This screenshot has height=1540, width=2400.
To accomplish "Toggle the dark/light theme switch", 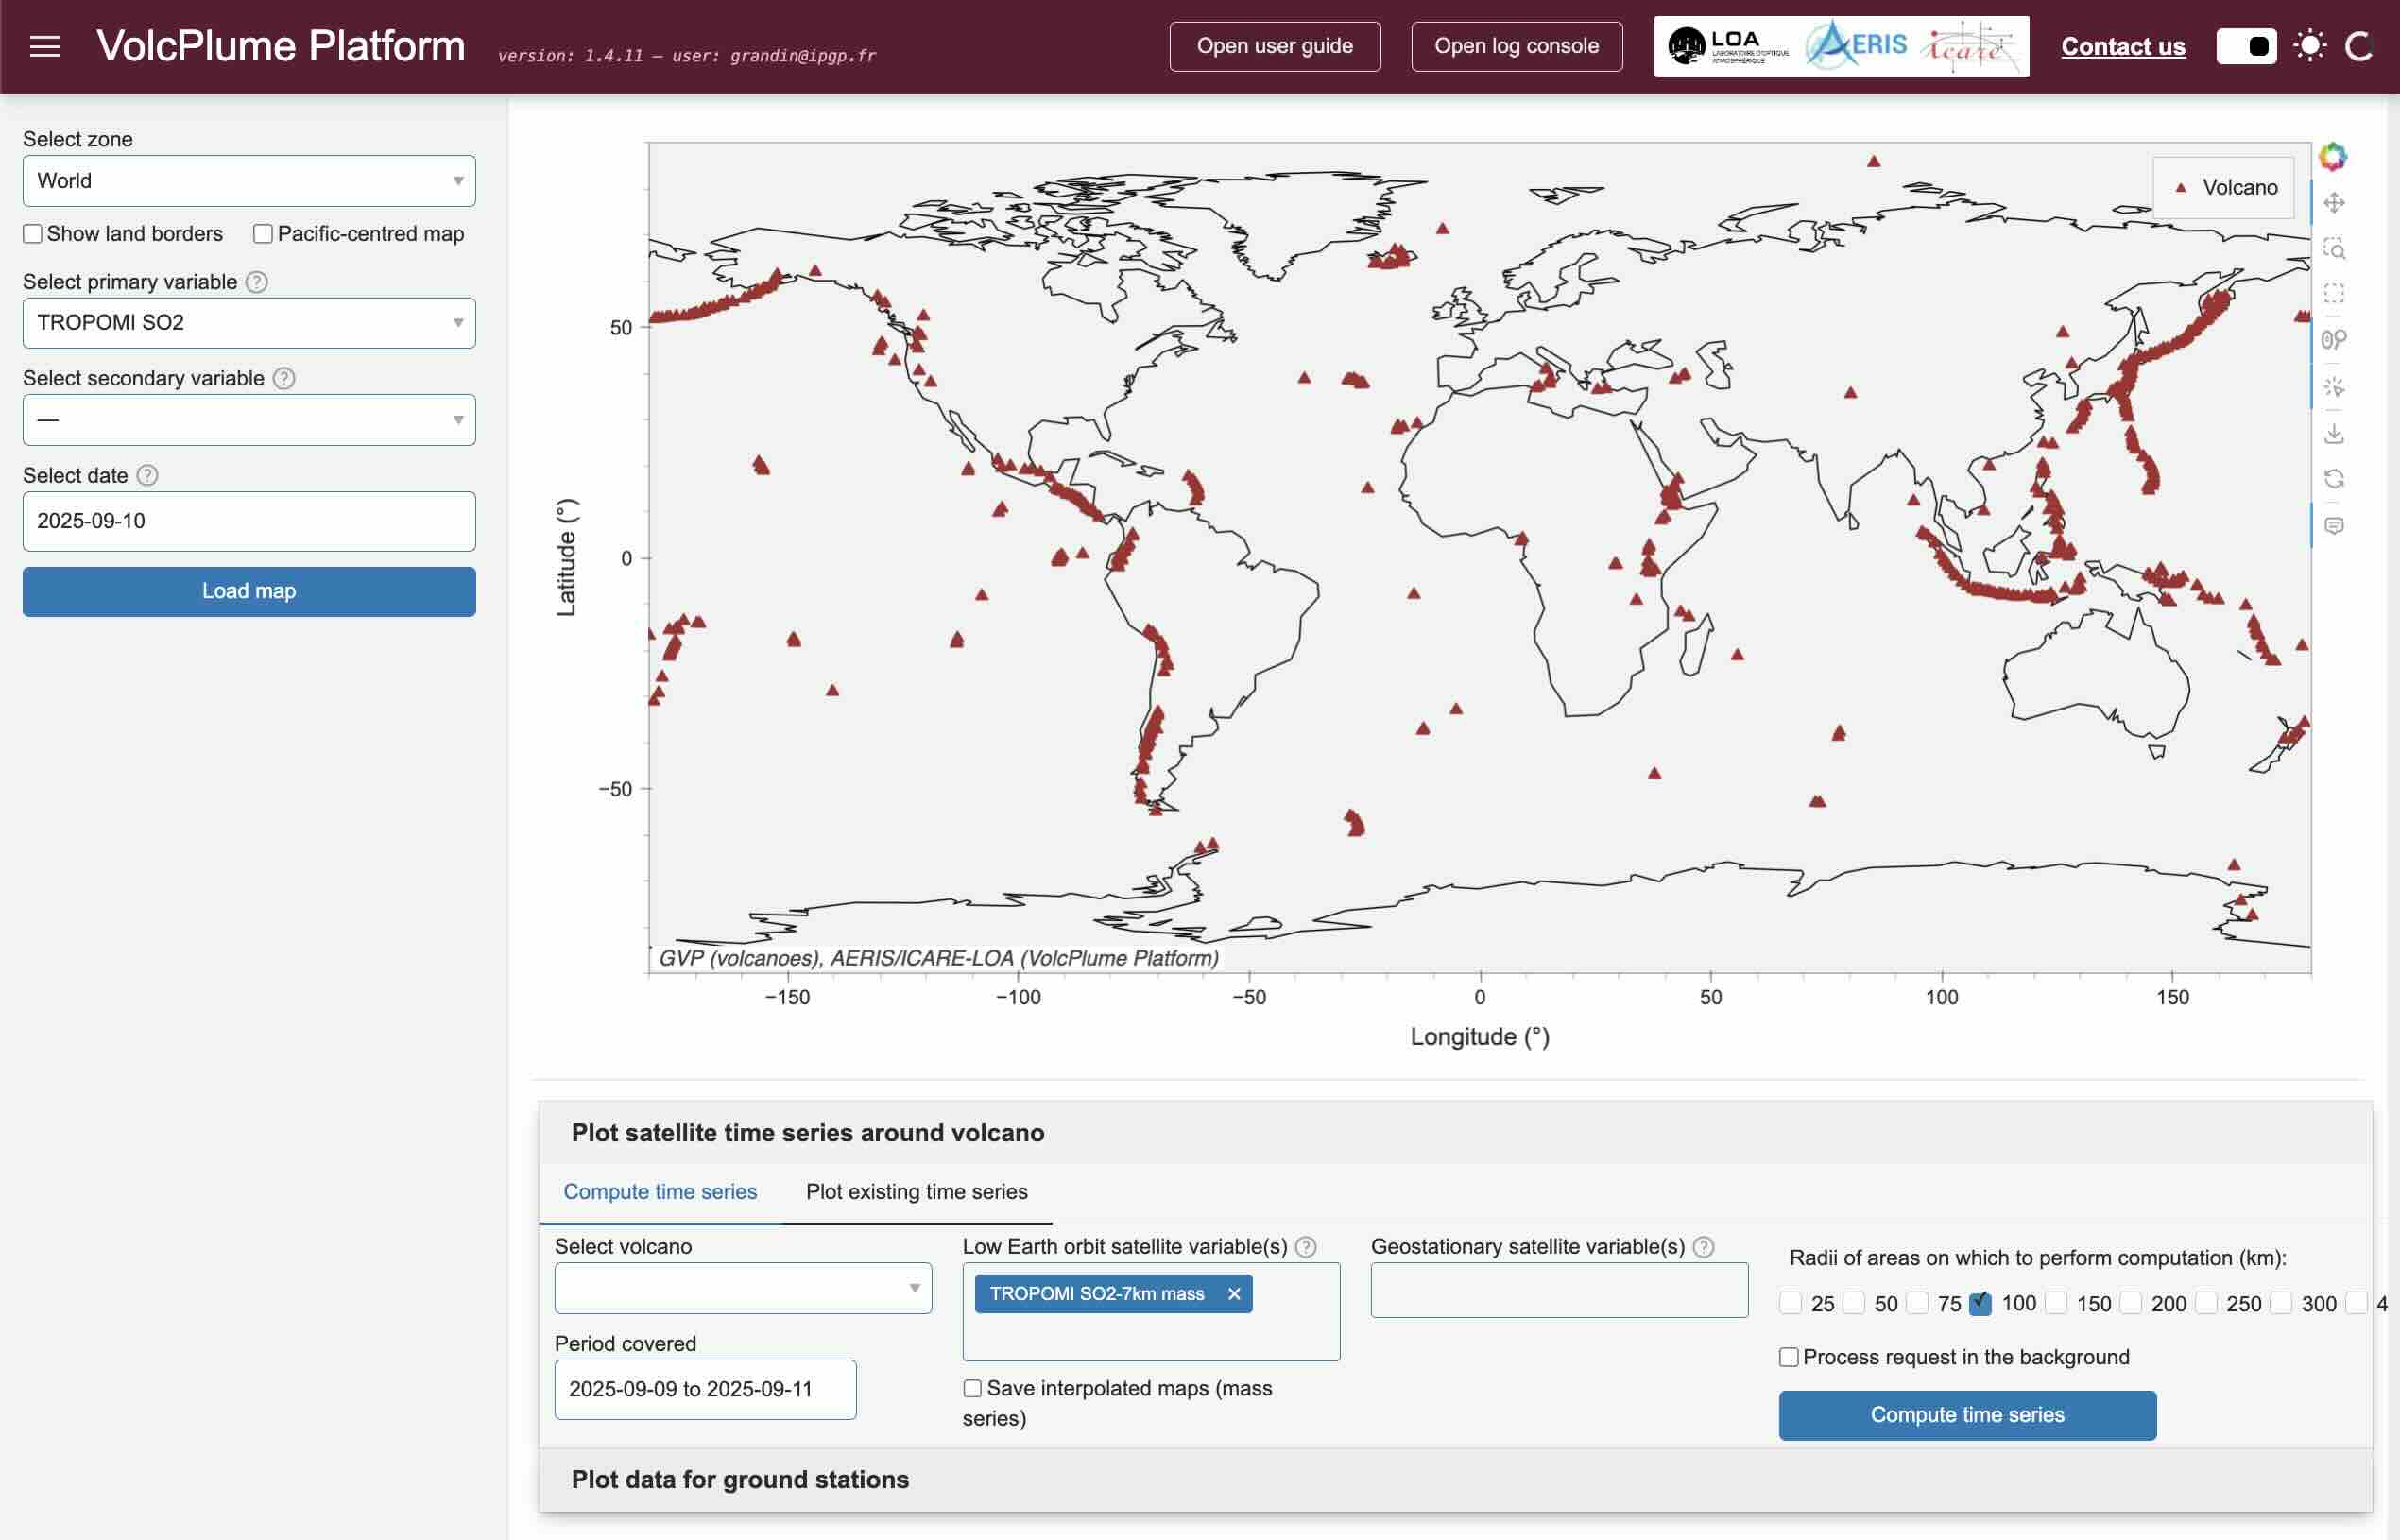I will coord(2246,46).
